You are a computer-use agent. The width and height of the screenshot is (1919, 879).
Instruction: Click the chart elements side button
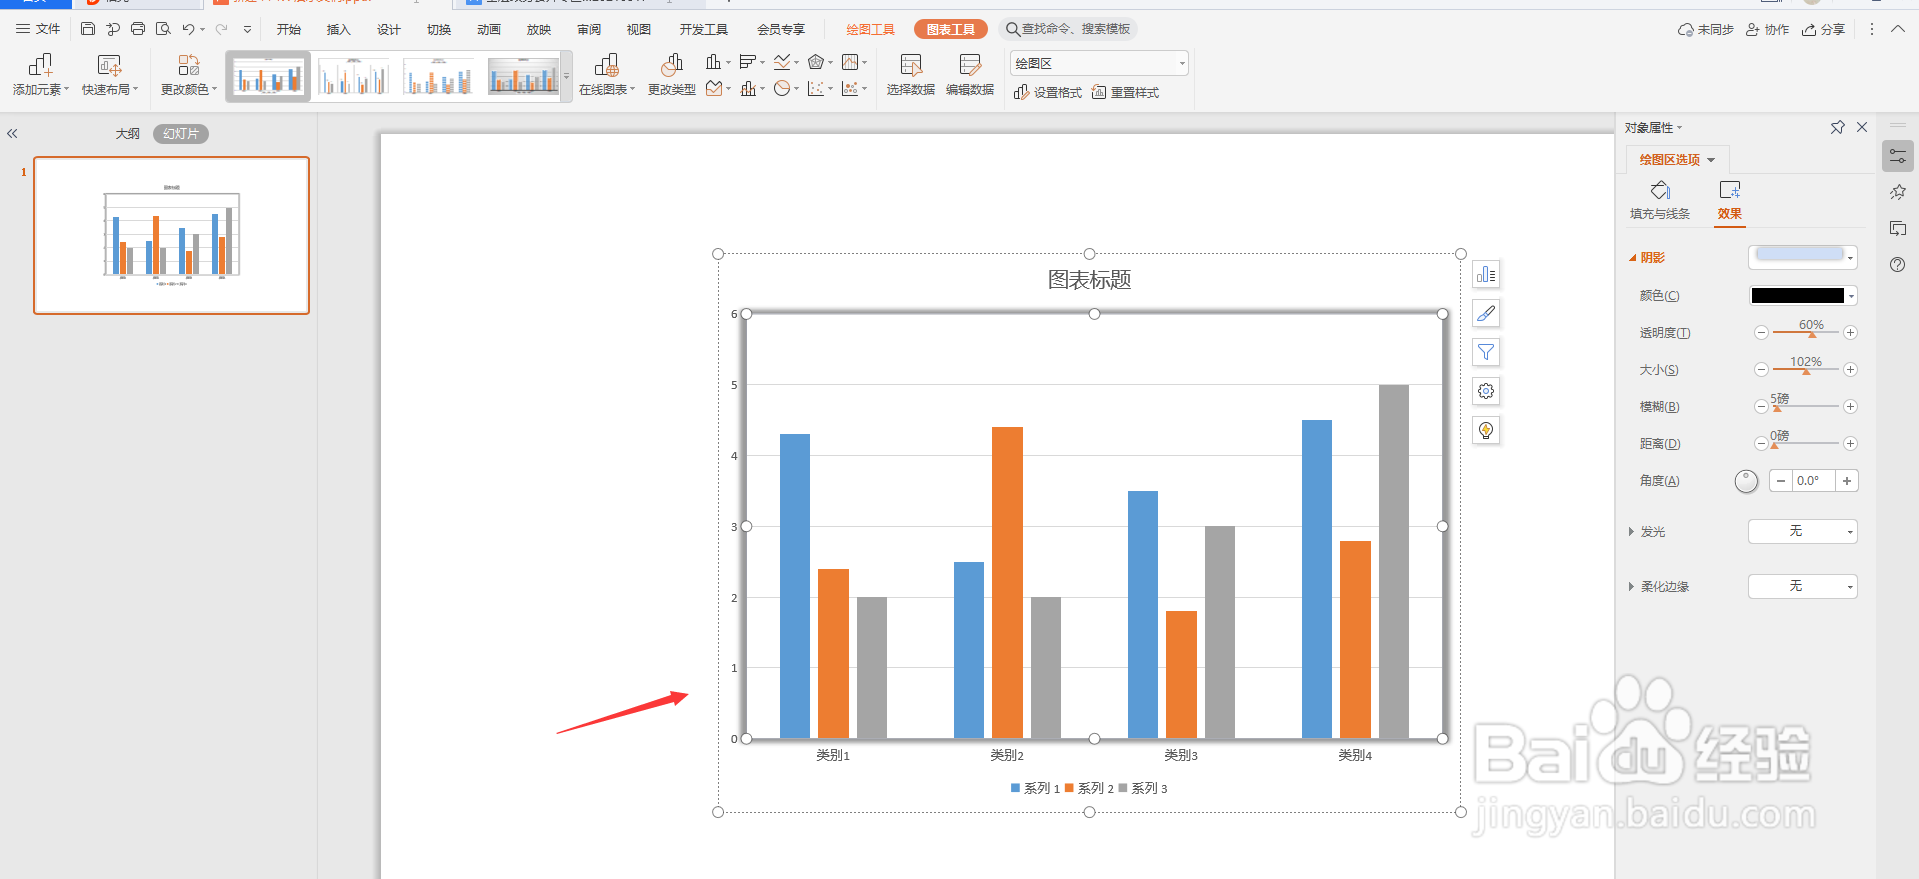(x=1486, y=274)
